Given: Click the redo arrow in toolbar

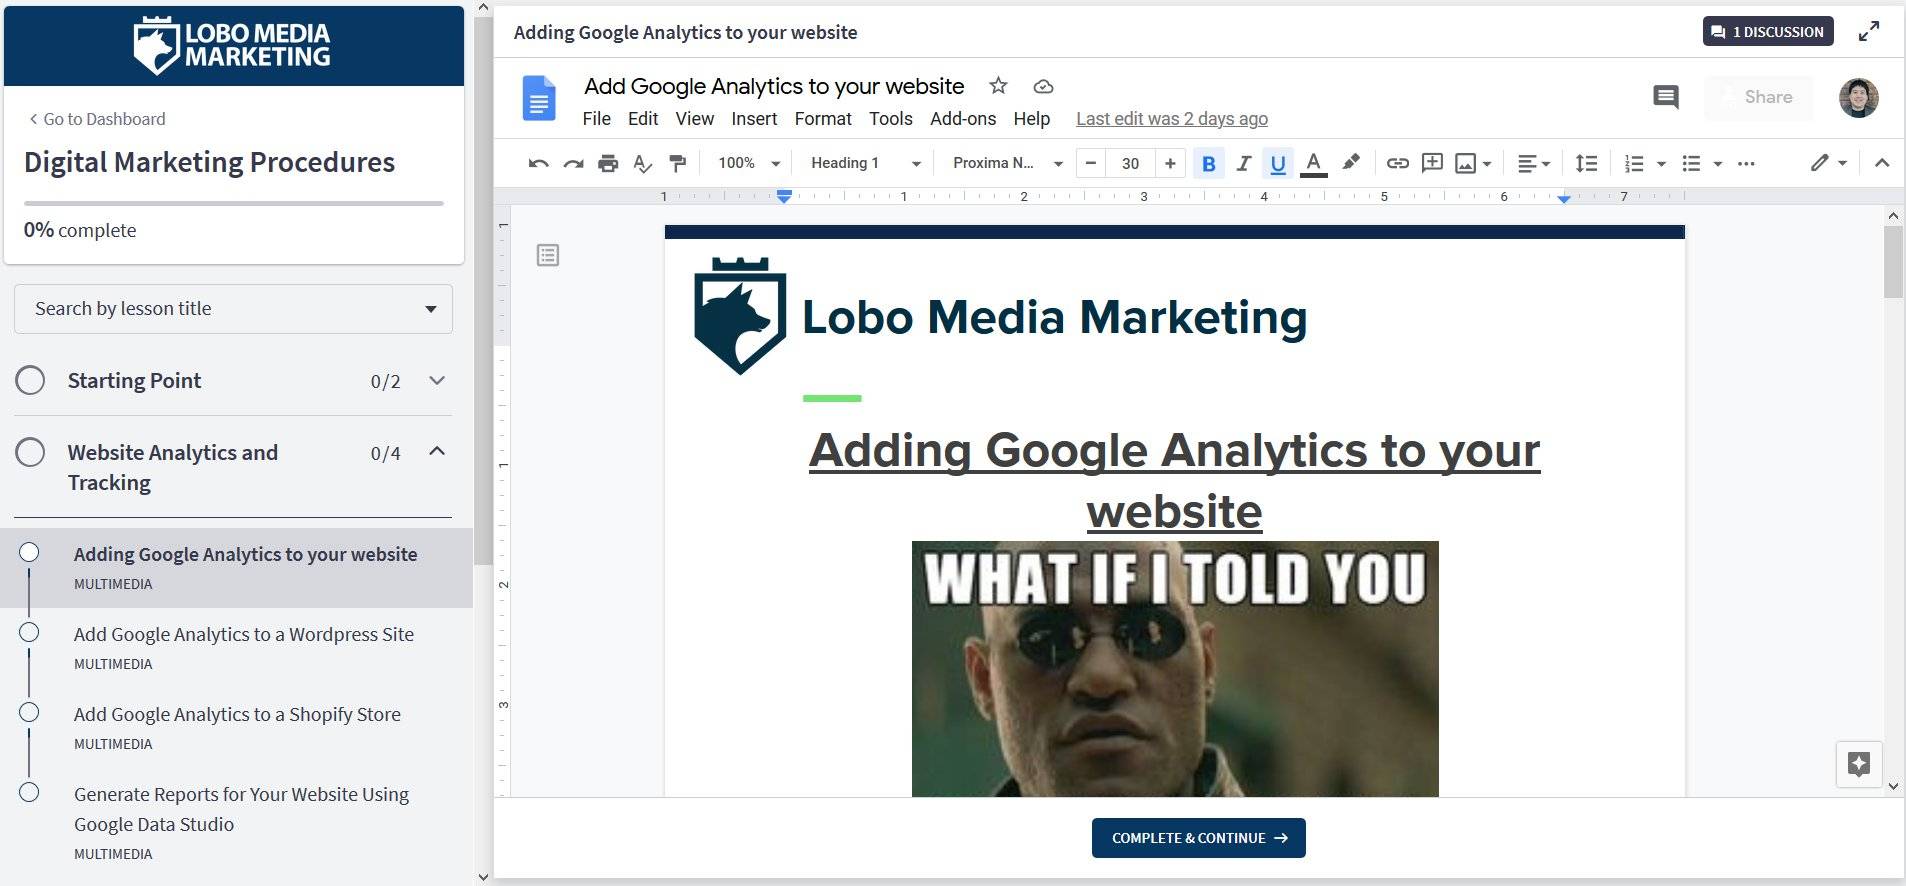Looking at the screenshot, I should point(573,163).
